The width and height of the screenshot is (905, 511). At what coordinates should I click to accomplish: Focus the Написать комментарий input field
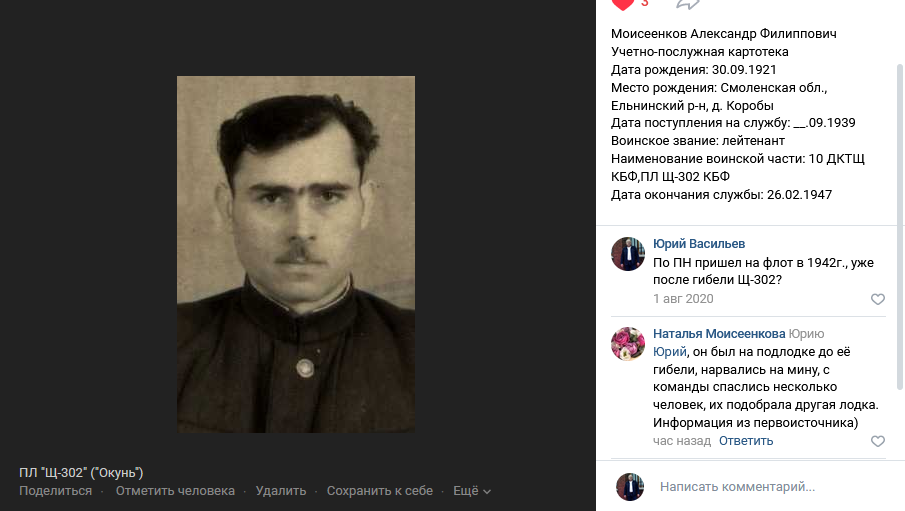[771, 487]
